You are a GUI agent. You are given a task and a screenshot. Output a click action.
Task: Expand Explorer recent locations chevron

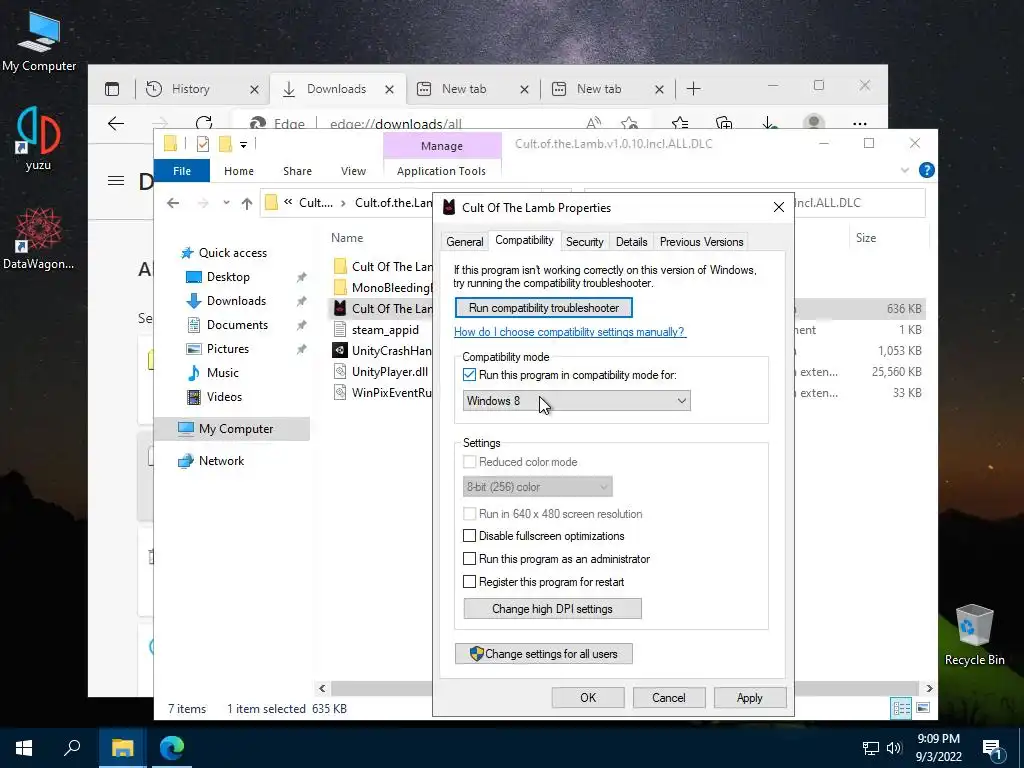coord(226,203)
